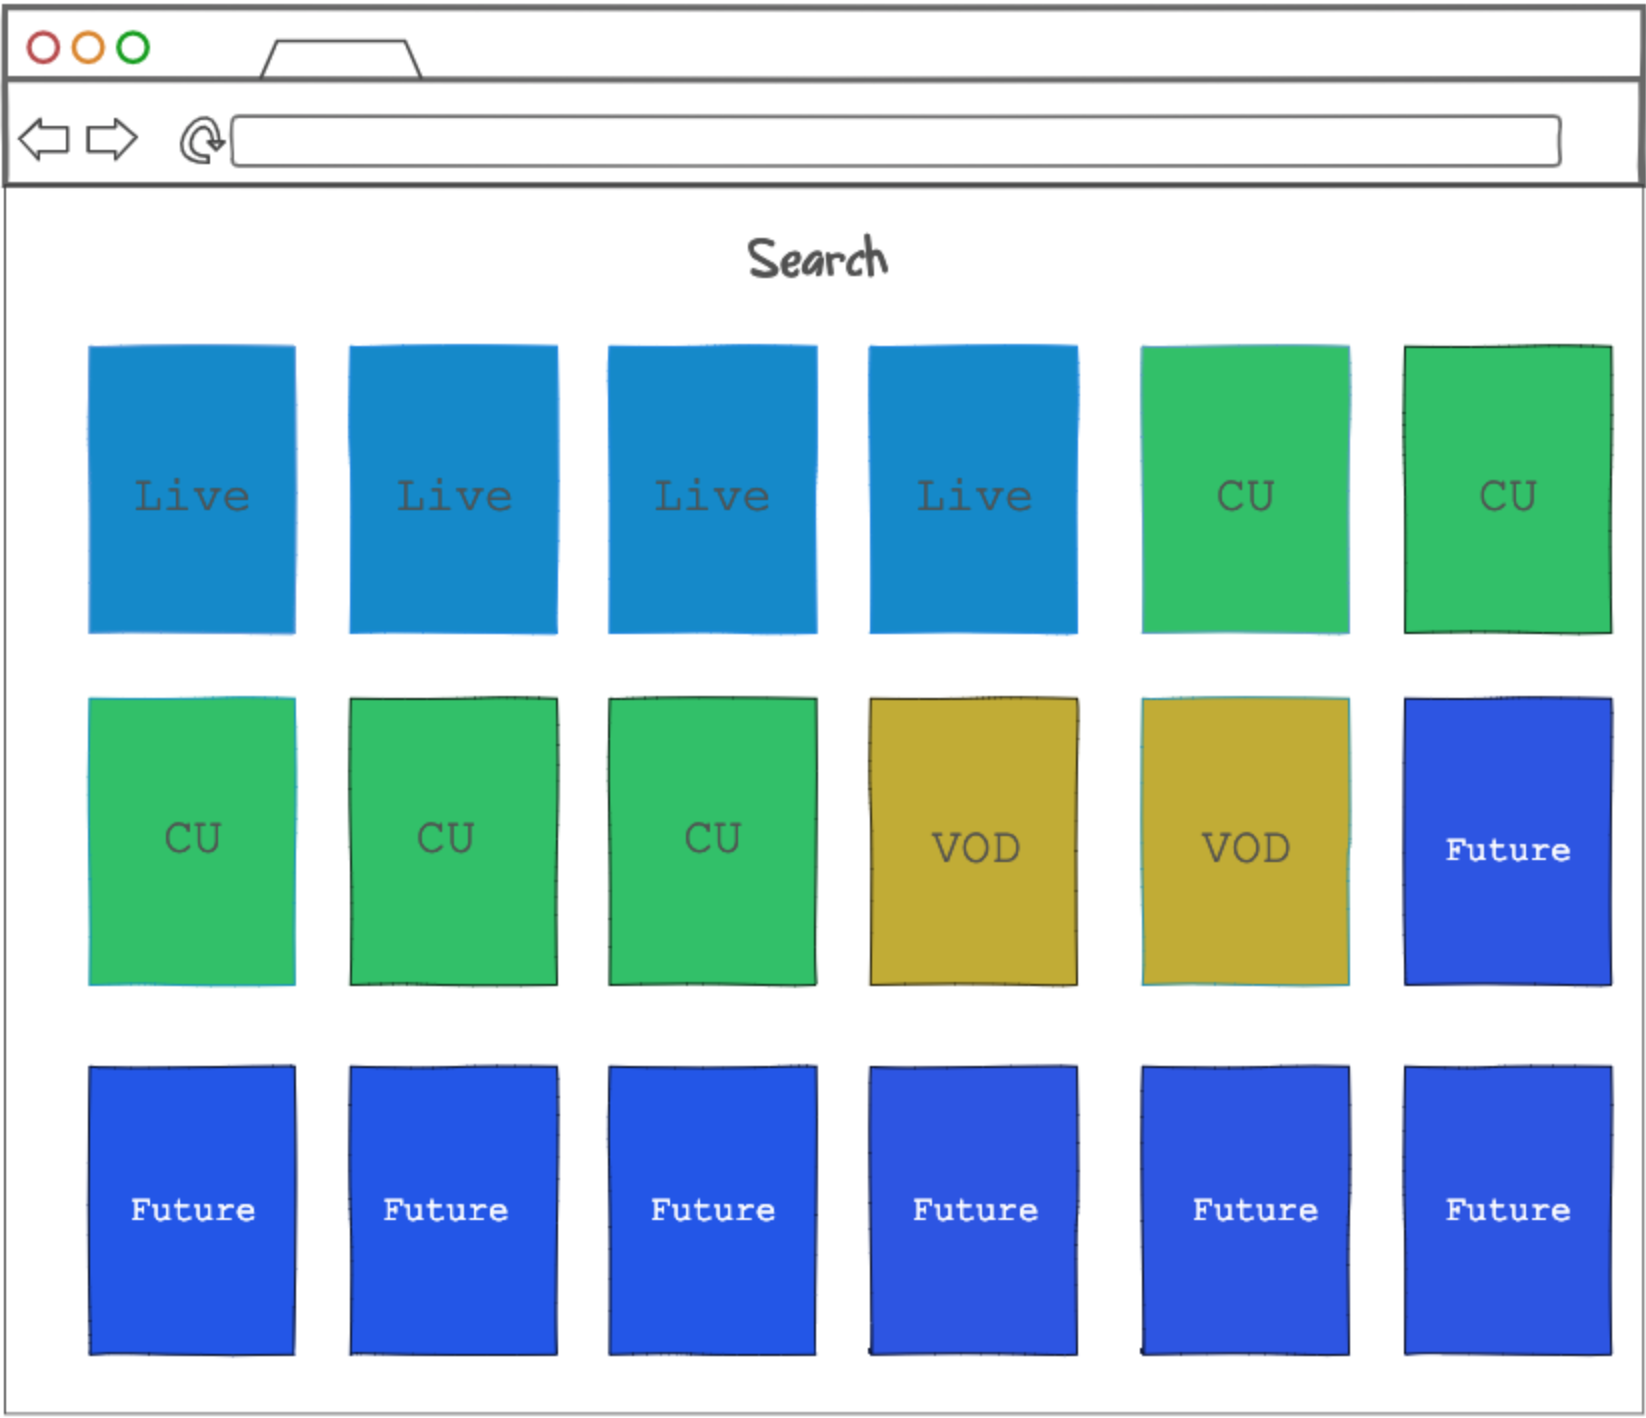The width and height of the screenshot is (1646, 1418).
Task: Open the third Live tile
Action: [x=712, y=490]
